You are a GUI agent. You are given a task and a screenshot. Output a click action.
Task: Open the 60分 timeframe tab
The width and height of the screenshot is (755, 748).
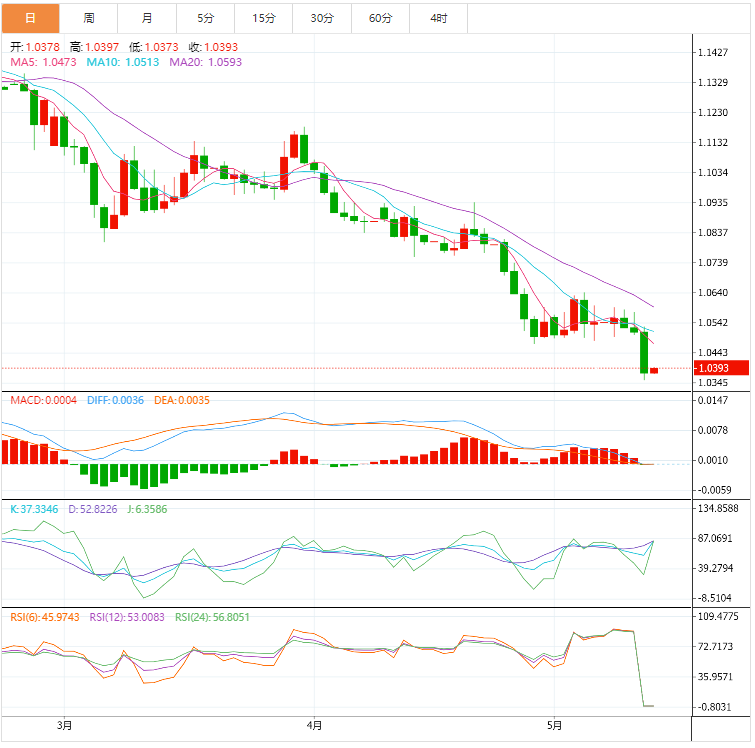pos(380,18)
